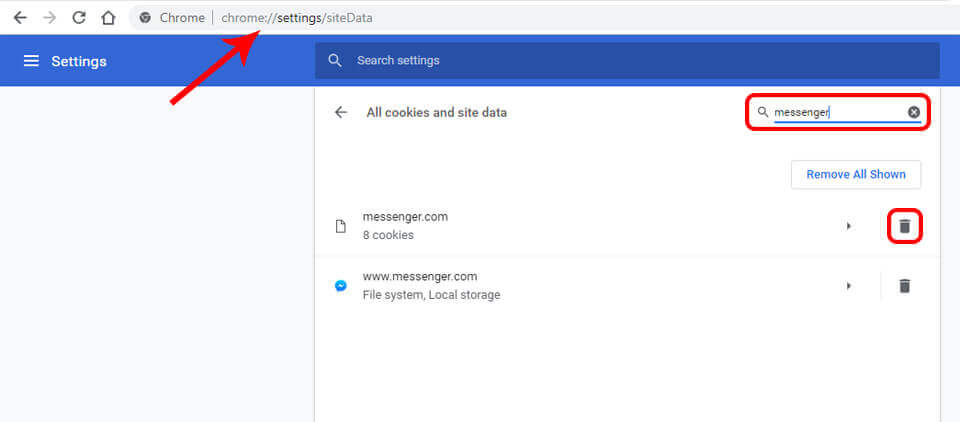
Task: Expand the messenger.com 8 cookies entry
Action: click(849, 226)
